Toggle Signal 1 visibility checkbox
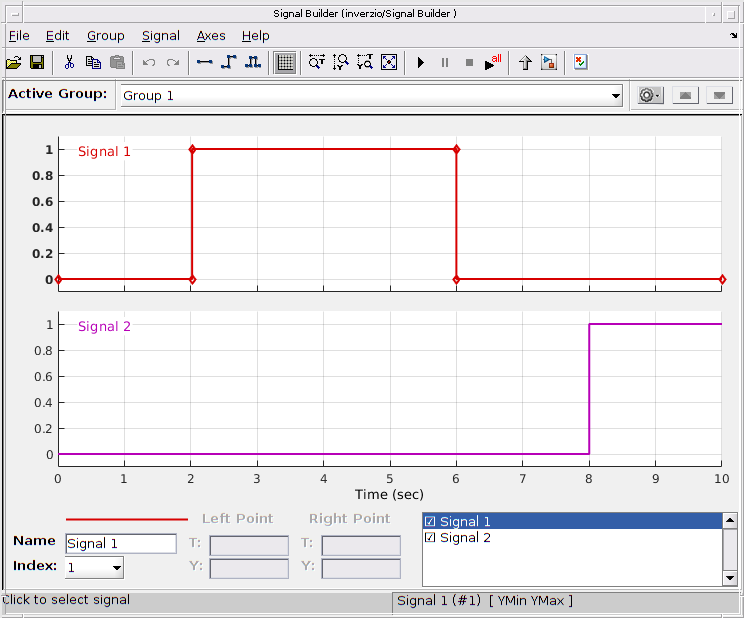This screenshot has width=744, height=618. [430, 522]
